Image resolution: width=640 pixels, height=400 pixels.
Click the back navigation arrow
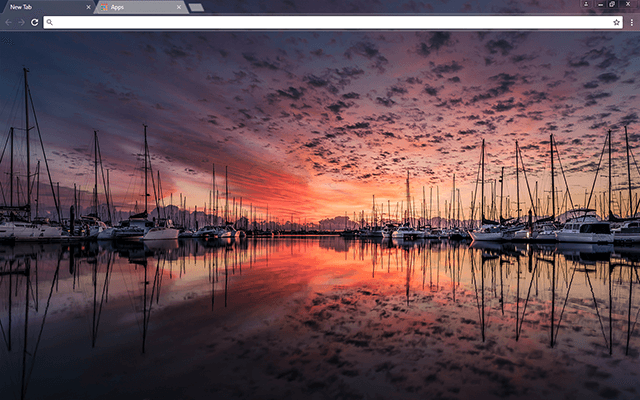(8, 21)
